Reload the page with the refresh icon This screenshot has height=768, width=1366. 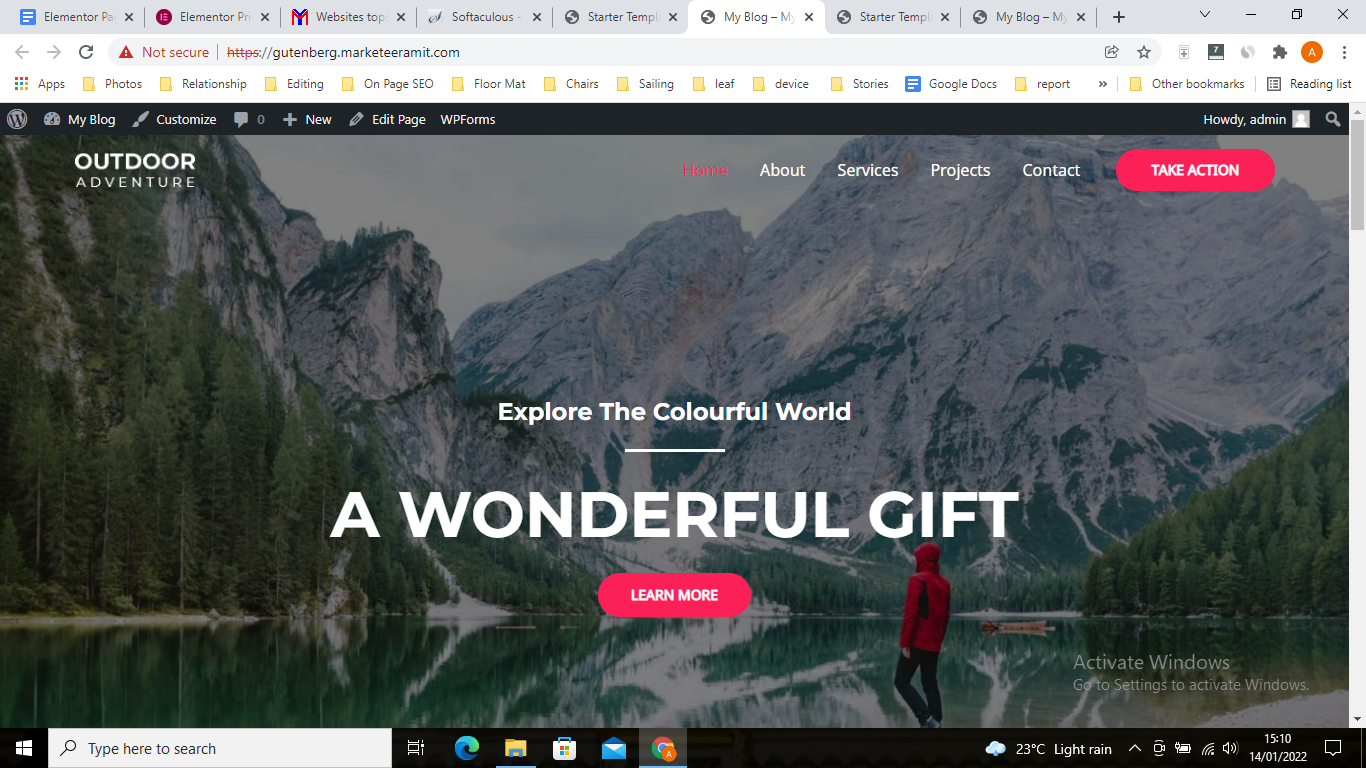tap(86, 52)
